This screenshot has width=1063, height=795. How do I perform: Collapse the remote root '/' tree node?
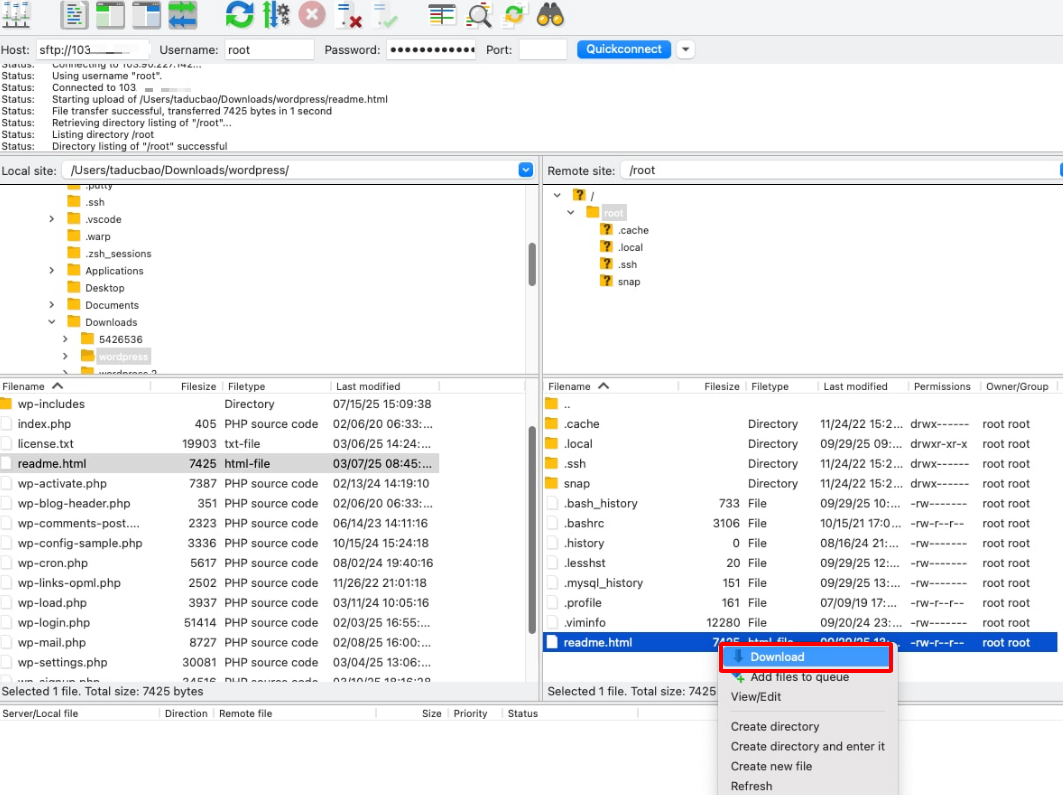pyautogui.click(x=557, y=195)
